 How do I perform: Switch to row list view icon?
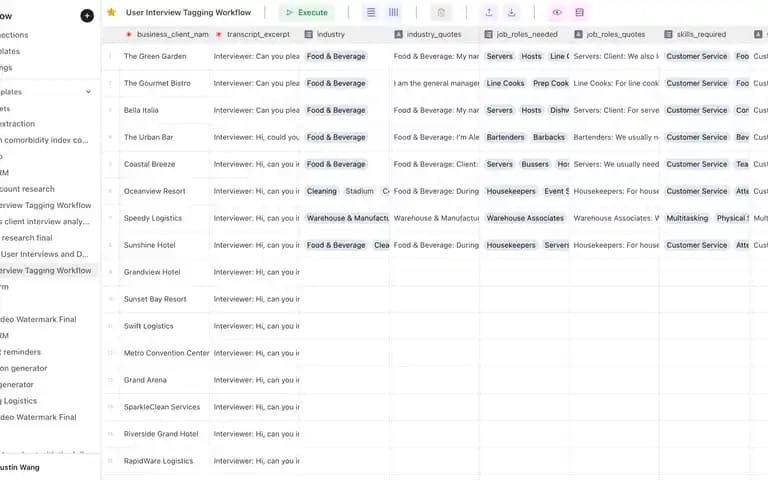(371, 12)
